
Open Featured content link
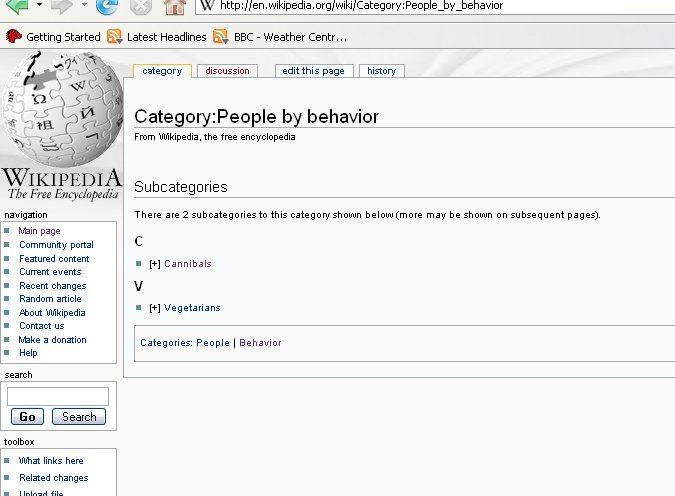[54, 259]
